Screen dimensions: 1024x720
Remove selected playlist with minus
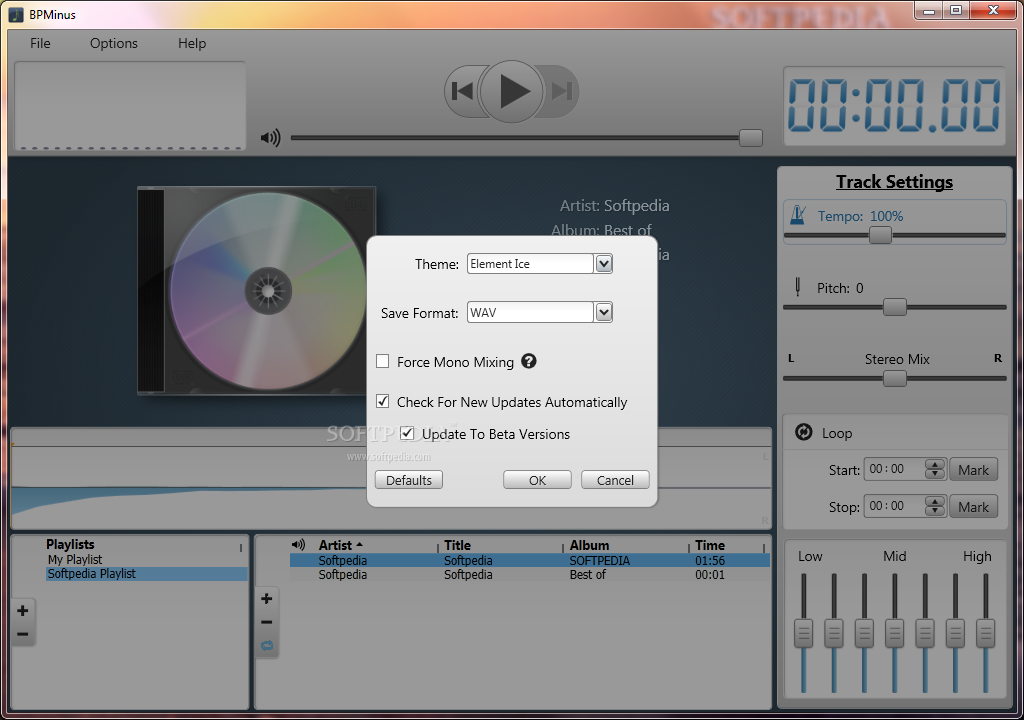coord(23,634)
